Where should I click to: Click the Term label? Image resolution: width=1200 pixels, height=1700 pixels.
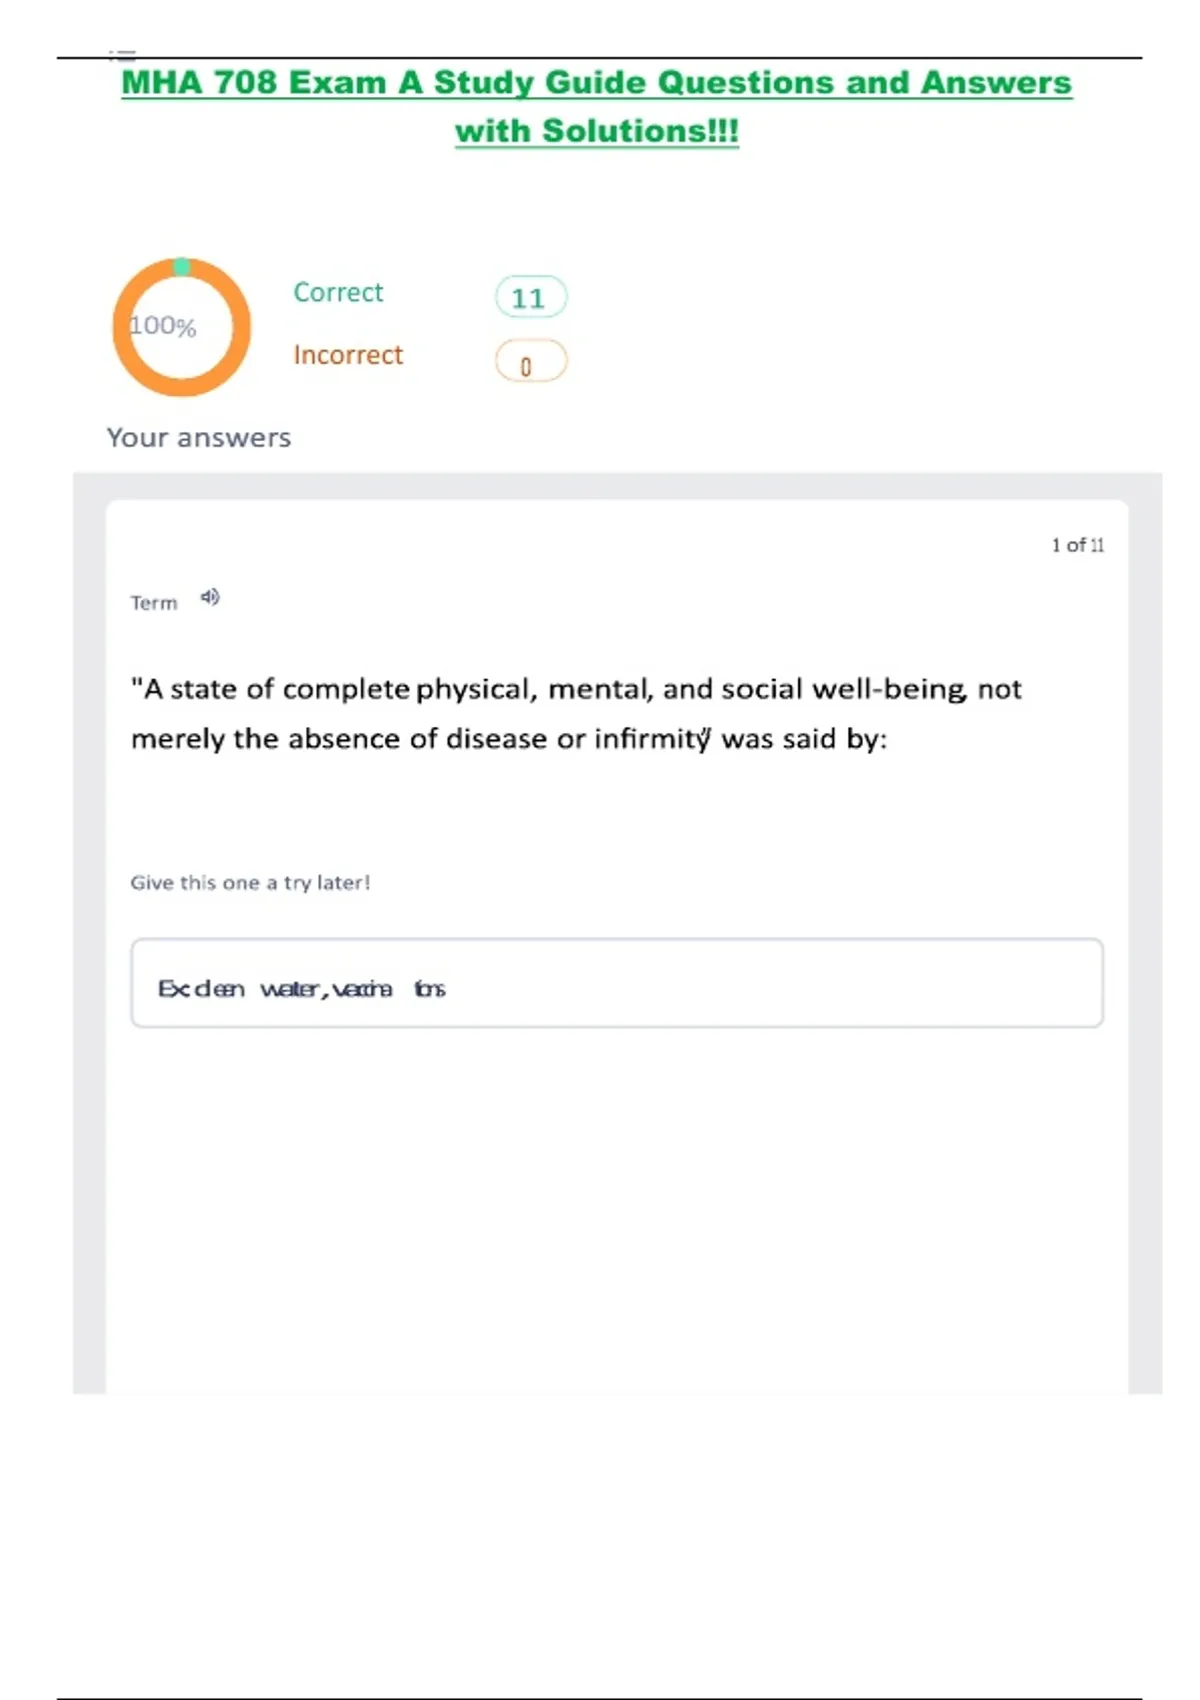point(154,603)
